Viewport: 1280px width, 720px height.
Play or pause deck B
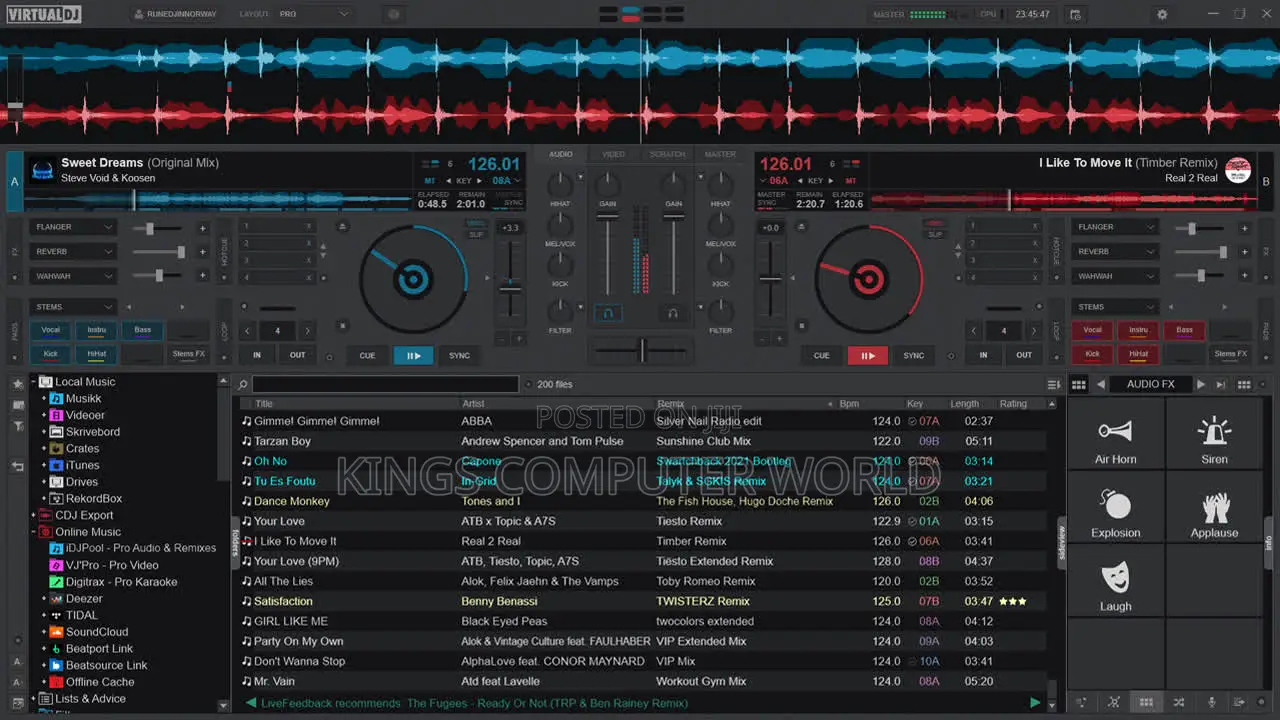[x=868, y=355]
